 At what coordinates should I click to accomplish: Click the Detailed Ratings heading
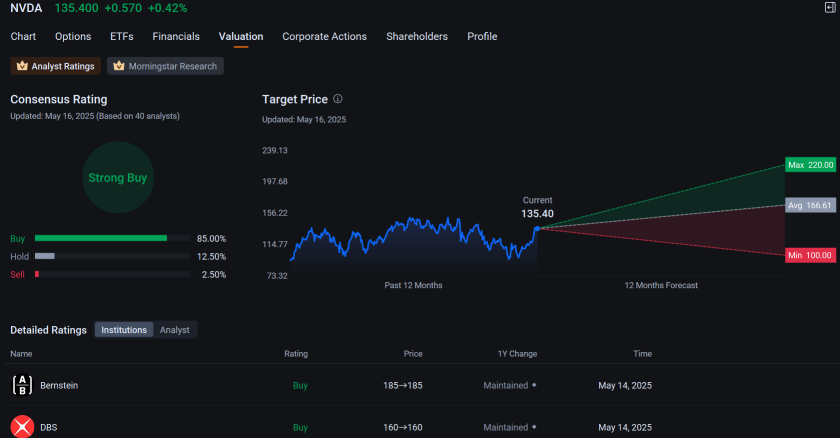48,330
